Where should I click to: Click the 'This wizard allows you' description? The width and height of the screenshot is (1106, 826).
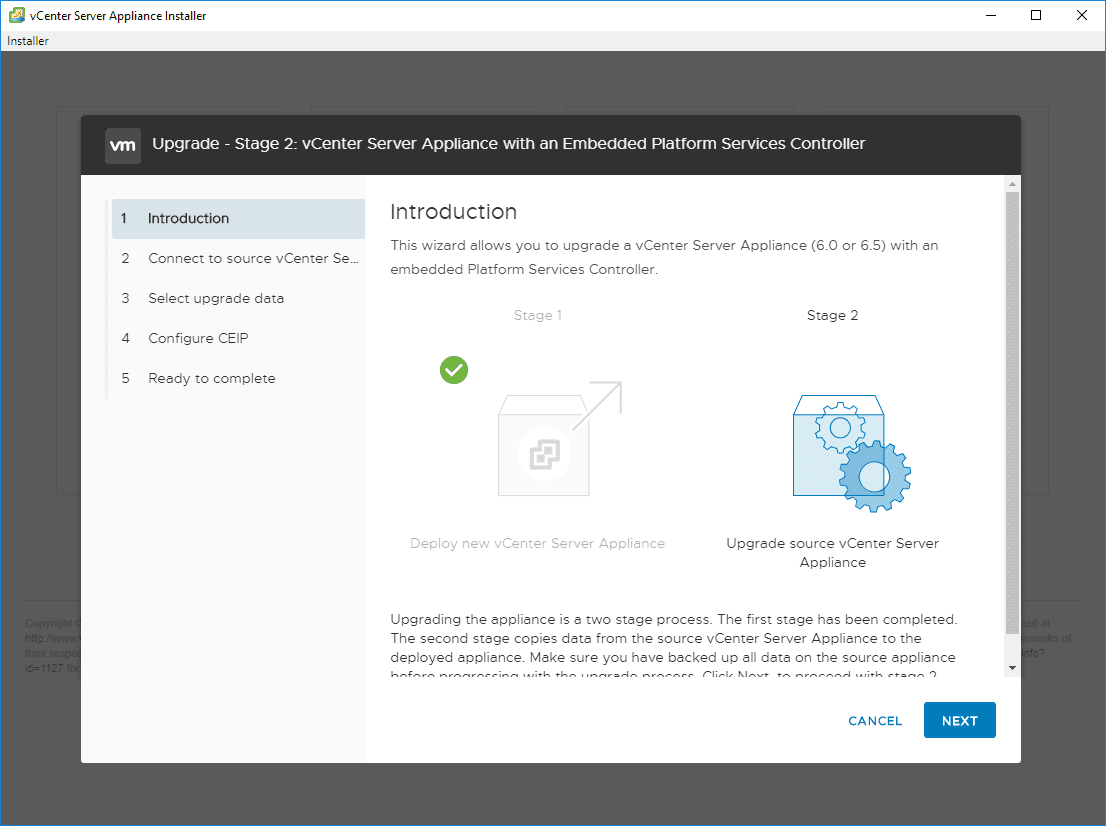coord(664,257)
